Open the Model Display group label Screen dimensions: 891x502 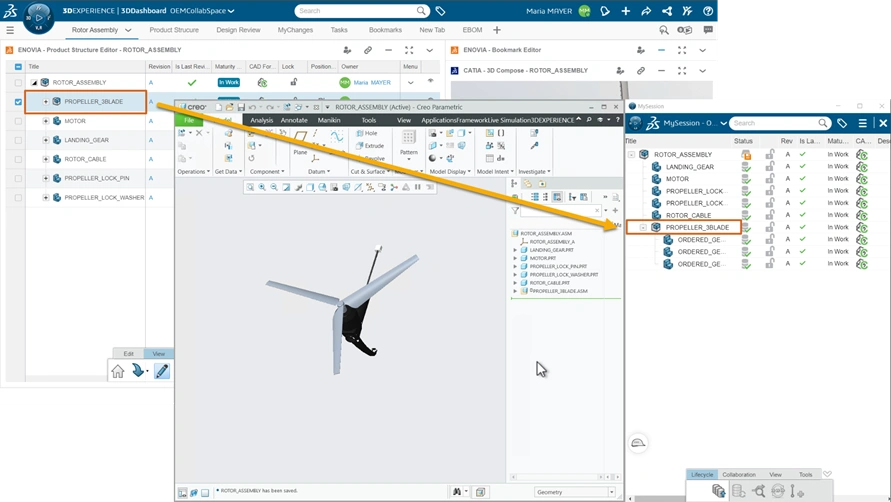click(448, 171)
